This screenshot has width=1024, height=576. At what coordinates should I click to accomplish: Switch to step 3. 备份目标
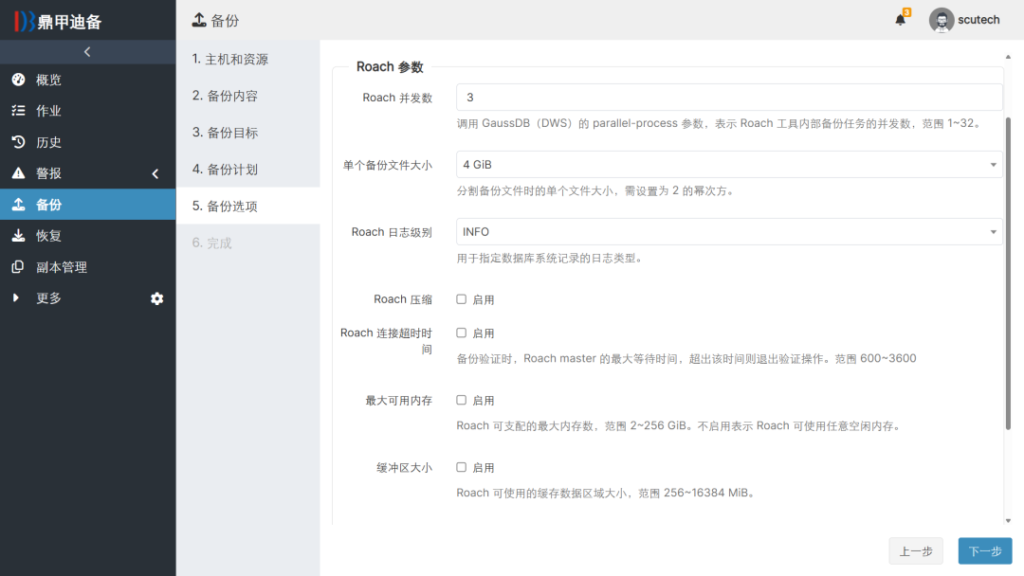coord(225,133)
